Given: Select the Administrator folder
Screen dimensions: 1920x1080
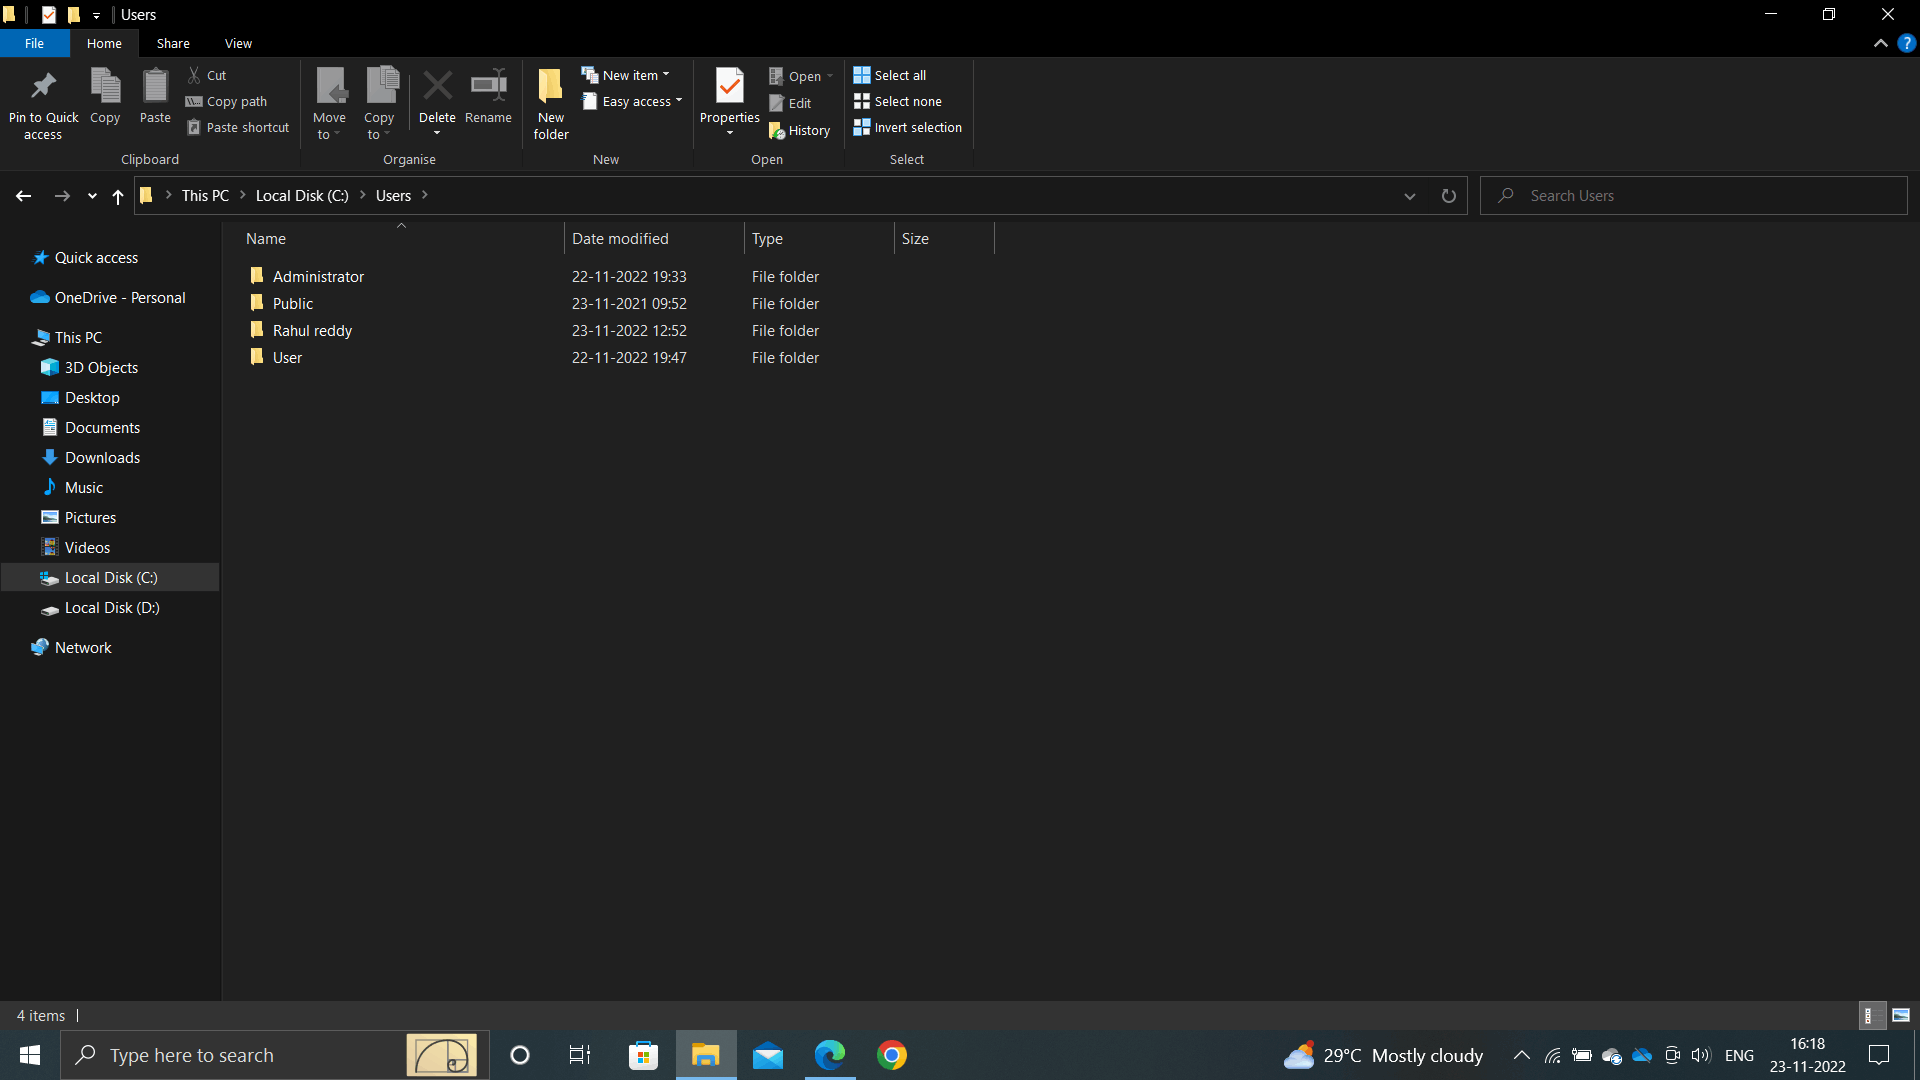Looking at the screenshot, I should click(x=318, y=276).
